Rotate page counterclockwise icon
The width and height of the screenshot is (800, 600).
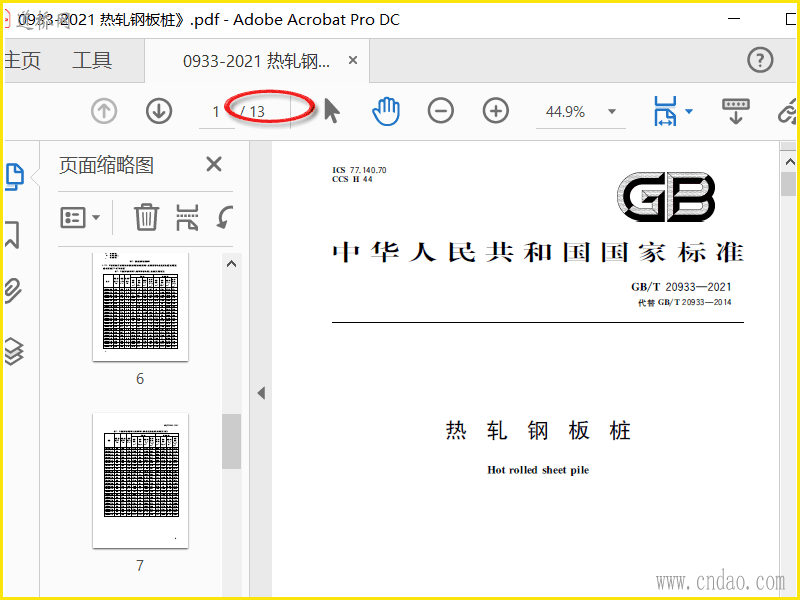click(x=224, y=217)
